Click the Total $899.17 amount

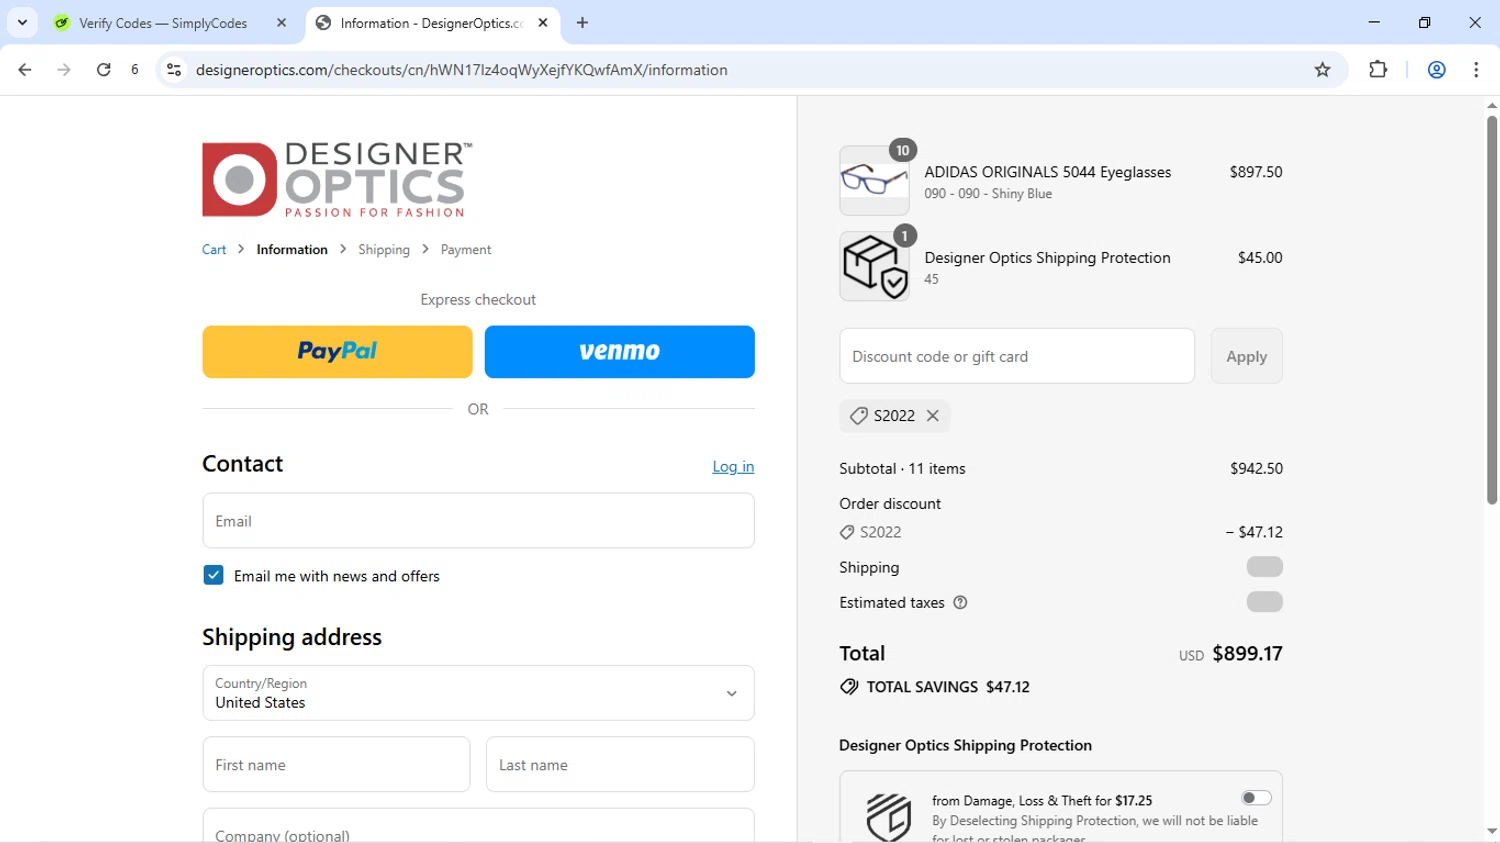[1247, 653]
